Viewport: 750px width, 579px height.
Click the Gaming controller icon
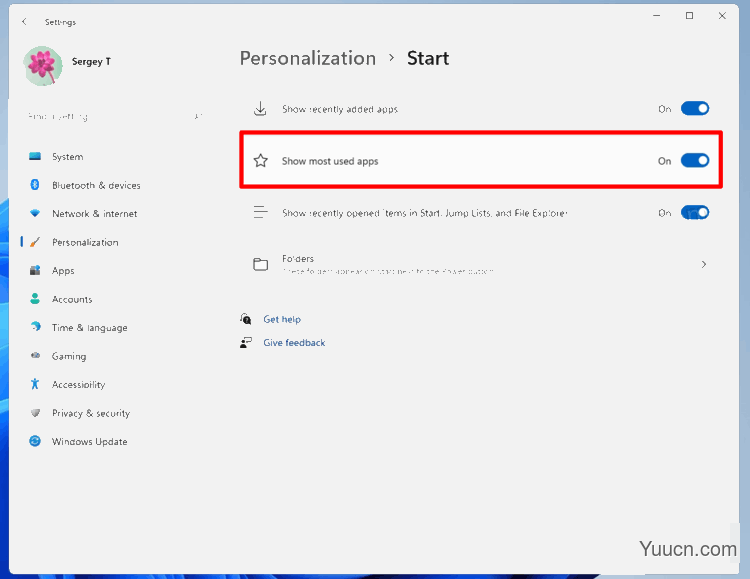[35, 356]
